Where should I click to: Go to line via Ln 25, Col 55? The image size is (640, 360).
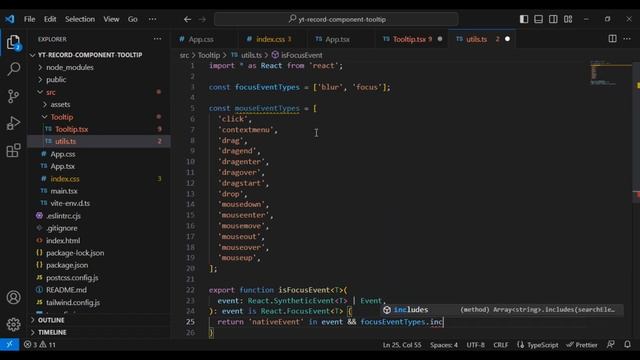point(402,345)
